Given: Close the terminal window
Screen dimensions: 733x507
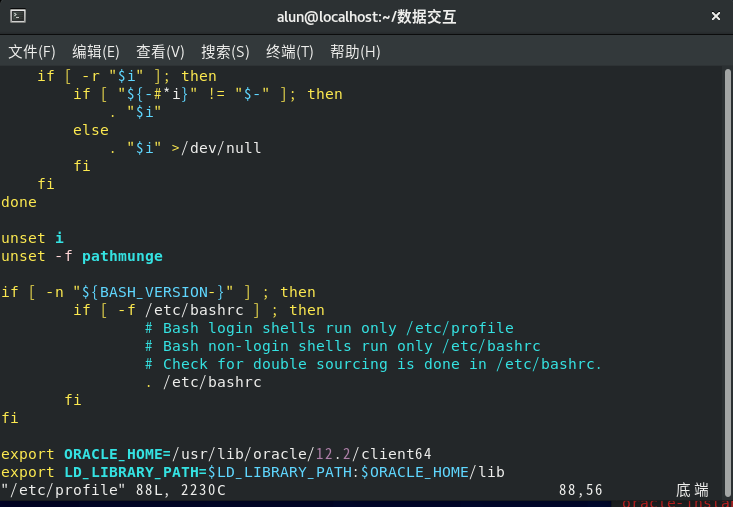Looking at the screenshot, I should coord(715,17).
